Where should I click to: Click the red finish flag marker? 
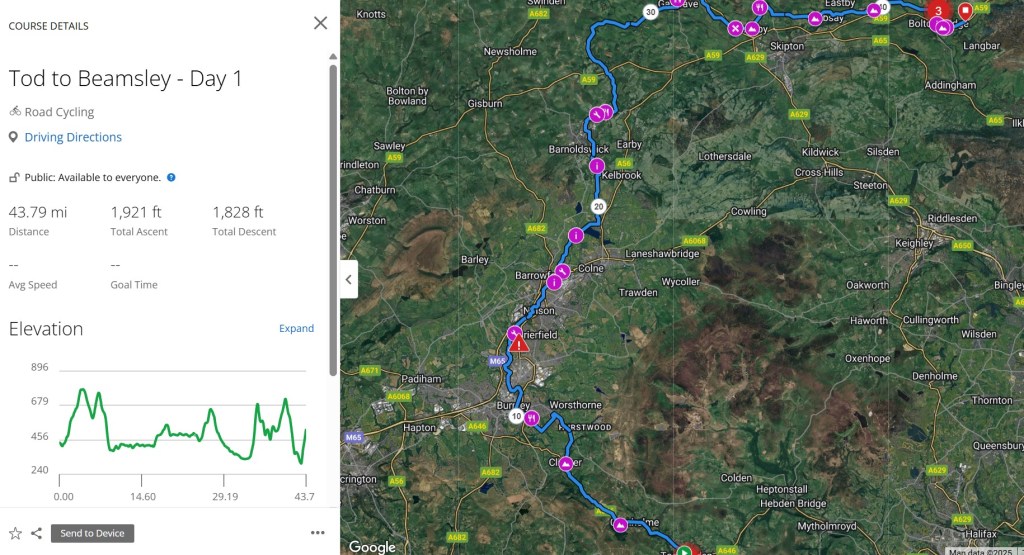tap(964, 12)
